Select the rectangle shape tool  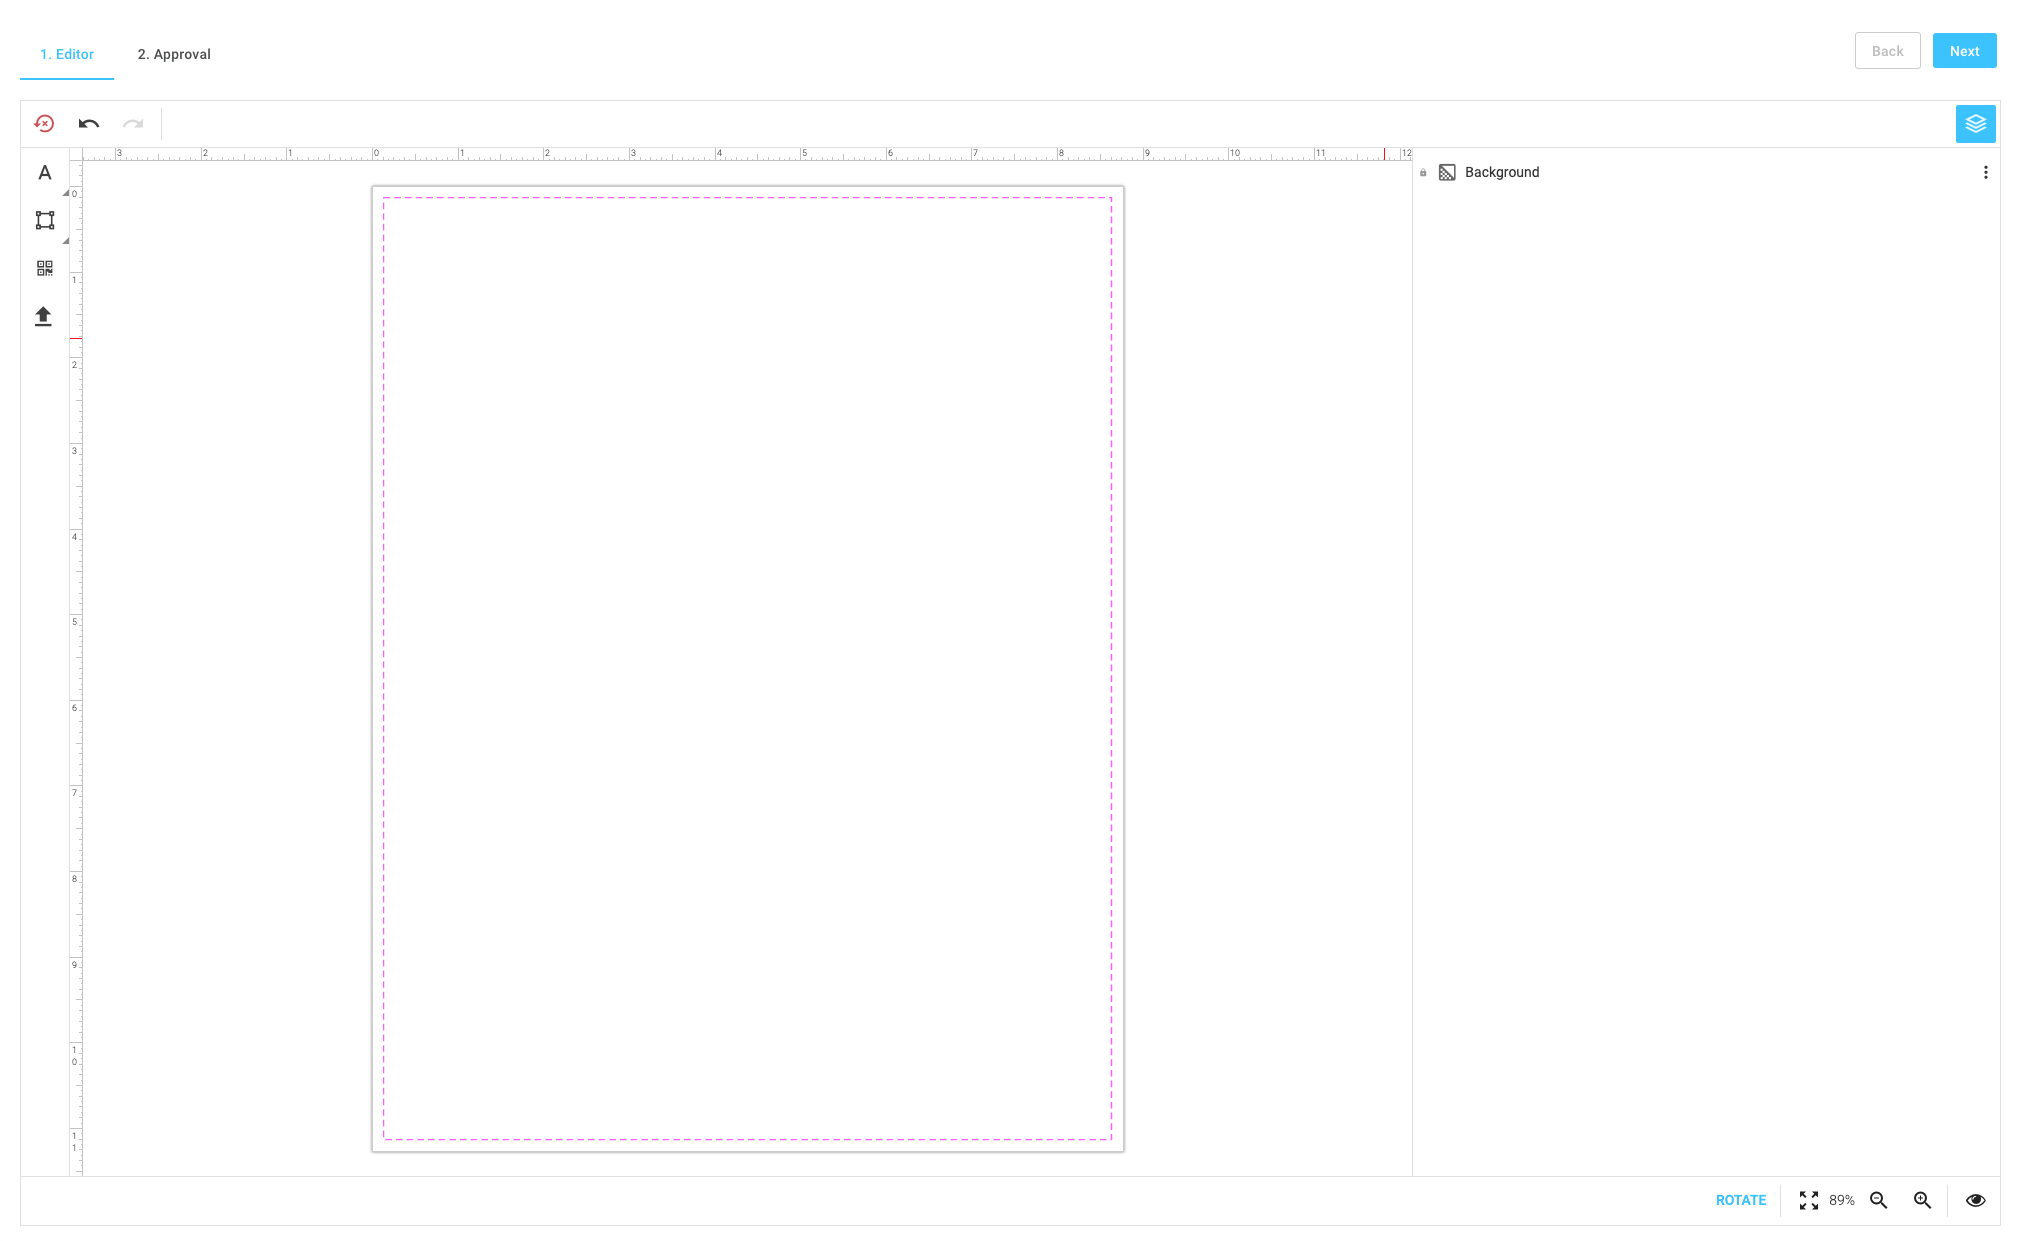[x=44, y=220]
